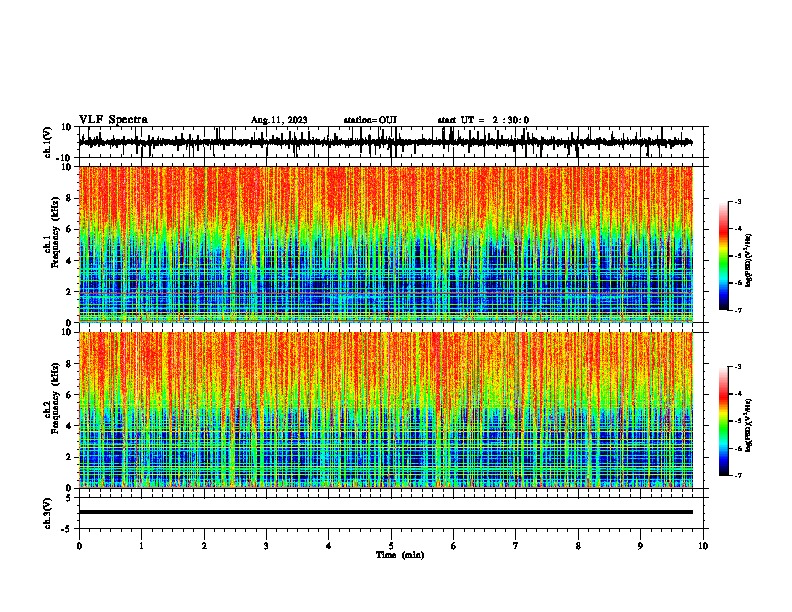Image resolution: width=792 pixels, height=612 pixels.
Task: Click the "2" kHz tick of ch.2 spectrogram
Action: coord(69,457)
